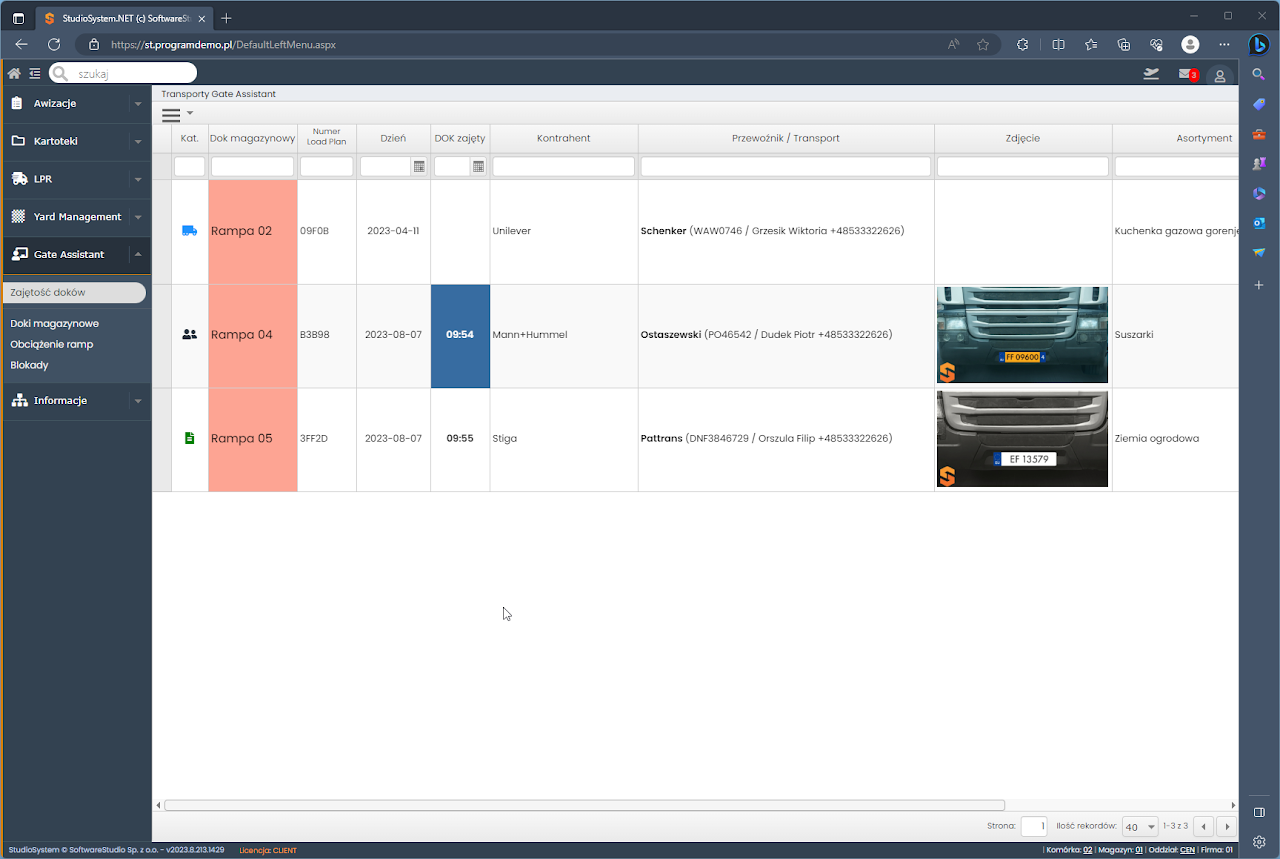The width and height of the screenshot is (1280, 859).
Task: Open the hamburger grid menu dropdown
Action: click(176, 114)
